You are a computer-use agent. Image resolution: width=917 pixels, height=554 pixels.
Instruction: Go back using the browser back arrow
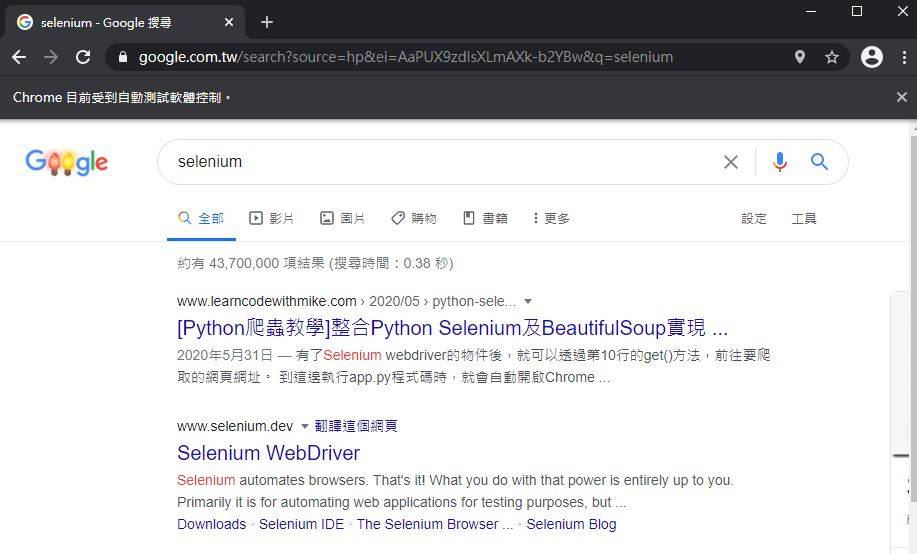tap(19, 57)
